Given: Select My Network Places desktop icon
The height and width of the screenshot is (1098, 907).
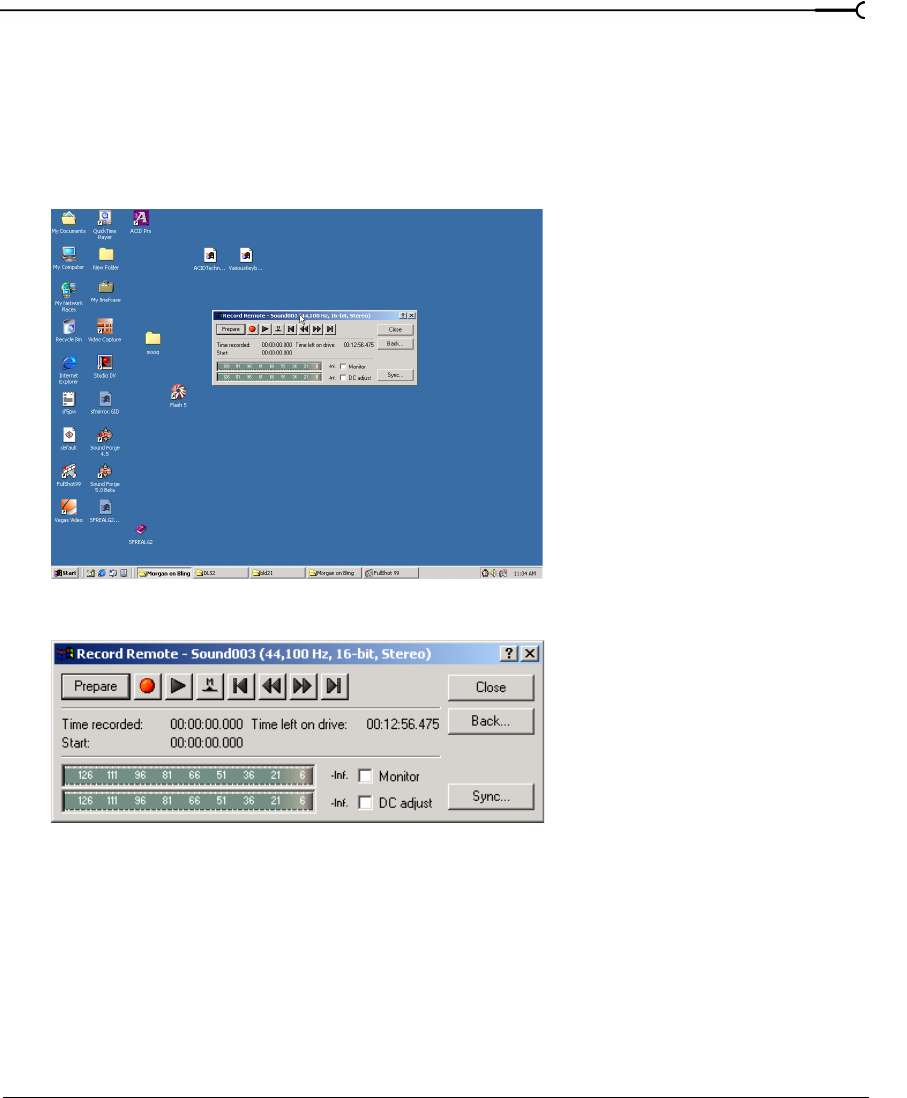Looking at the screenshot, I should pyautogui.click(x=69, y=297).
